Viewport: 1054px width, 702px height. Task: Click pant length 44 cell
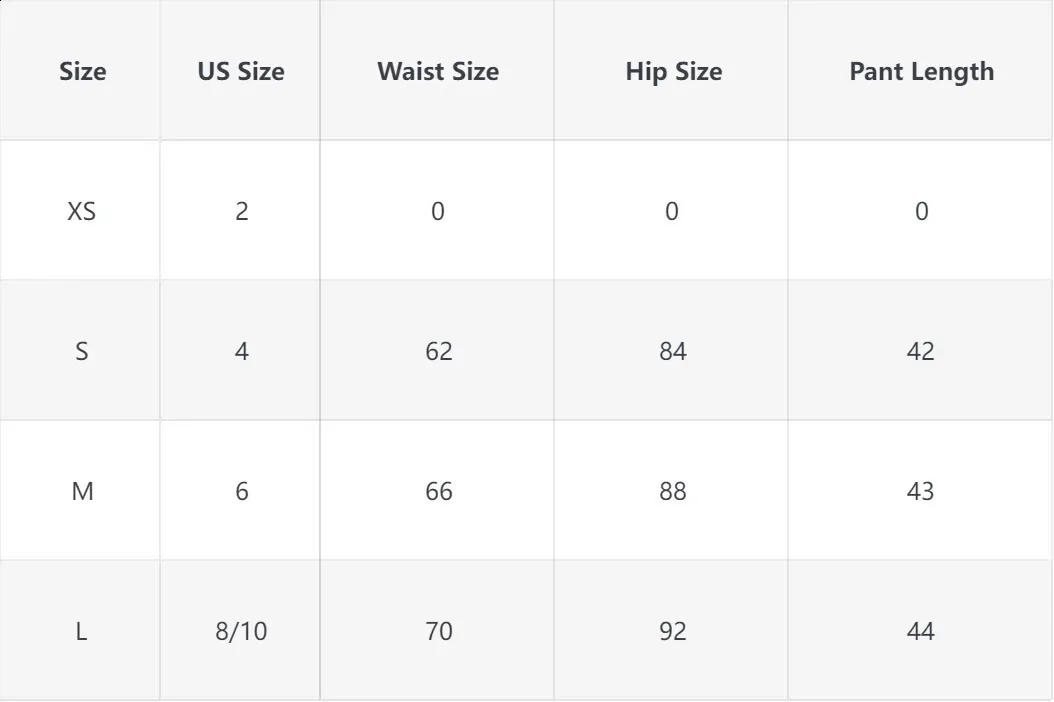click(x=920, y=631)
